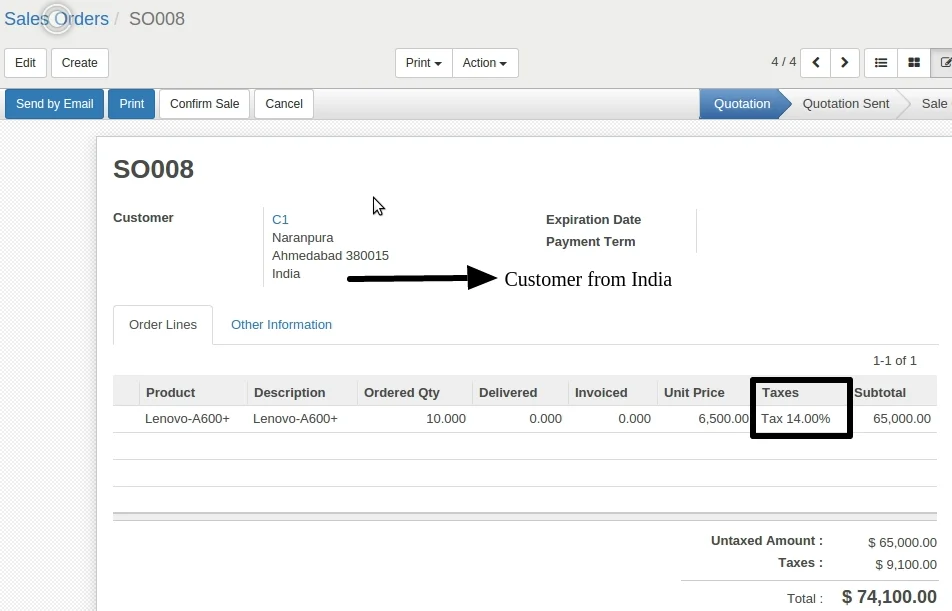The image size is (952, 611).
Task: Click the Create button
Action: coord(79,62)
